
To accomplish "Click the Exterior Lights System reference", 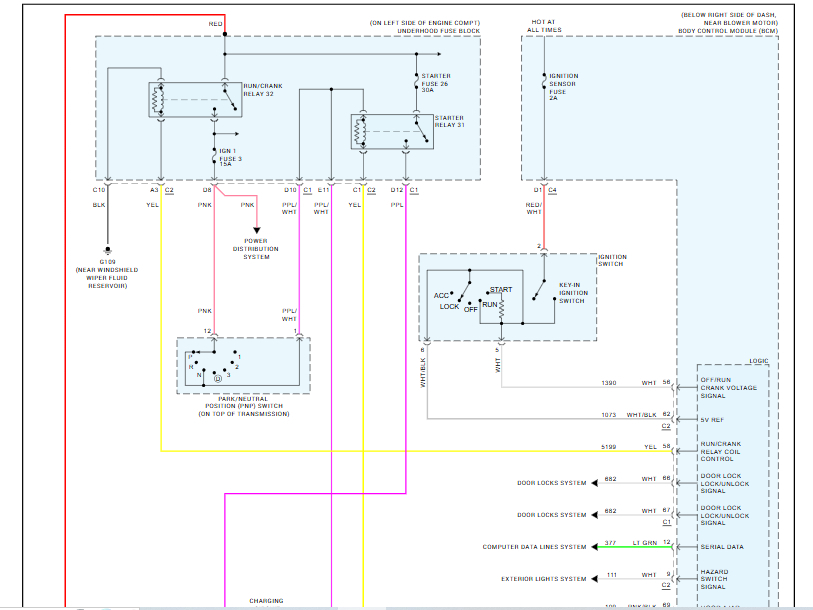I will pos(543,579).
